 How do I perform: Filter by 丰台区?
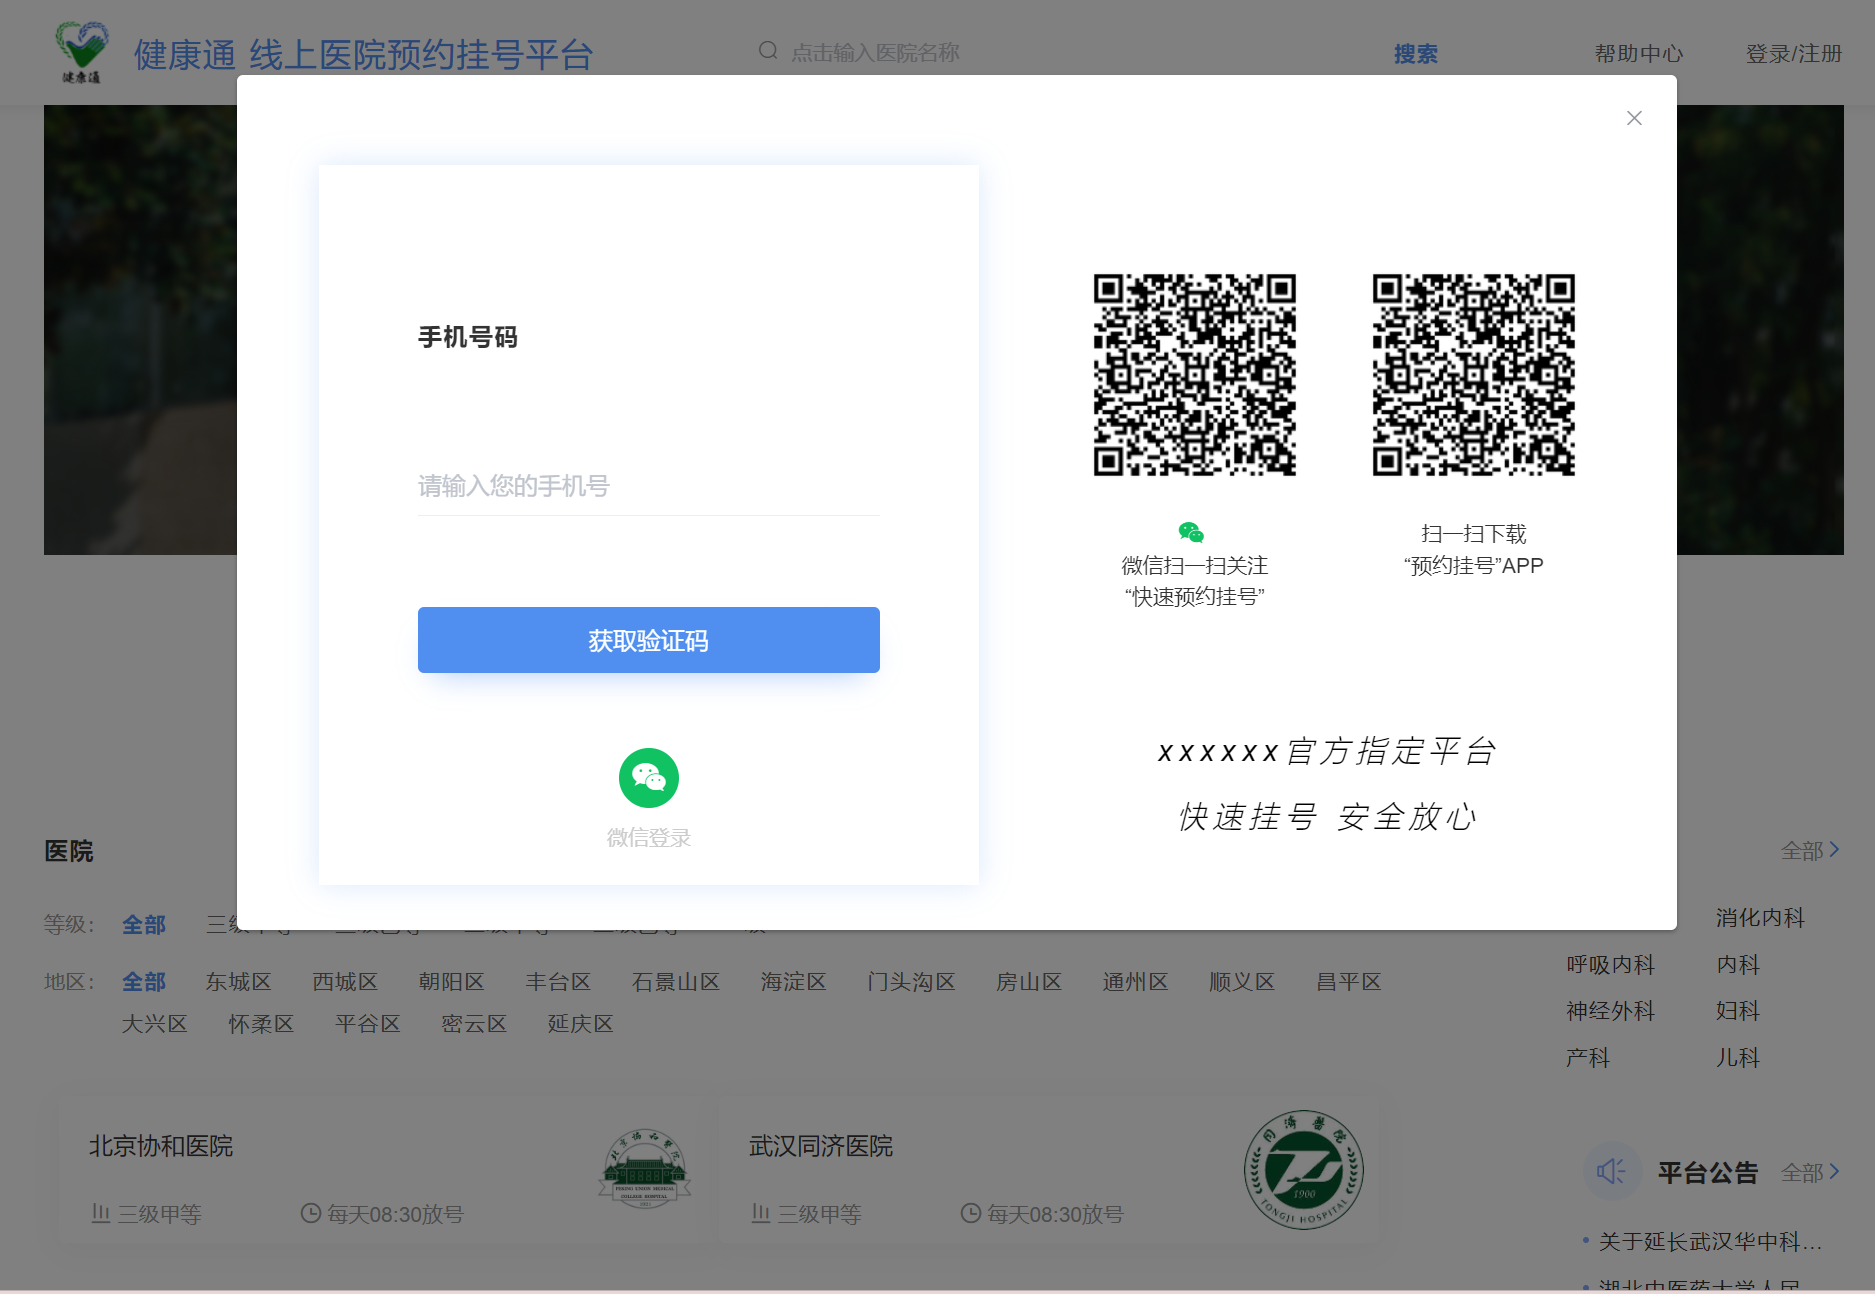(558, 982)
